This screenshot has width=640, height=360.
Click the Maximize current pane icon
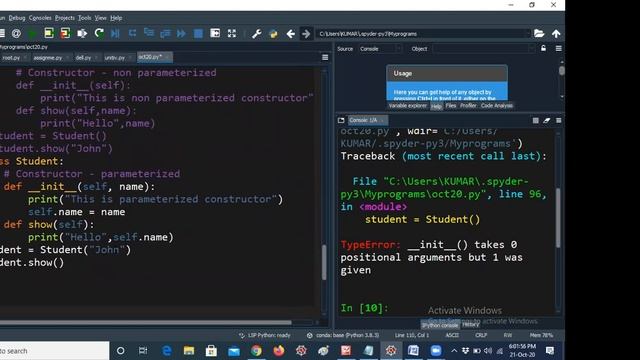click(215, 33)
